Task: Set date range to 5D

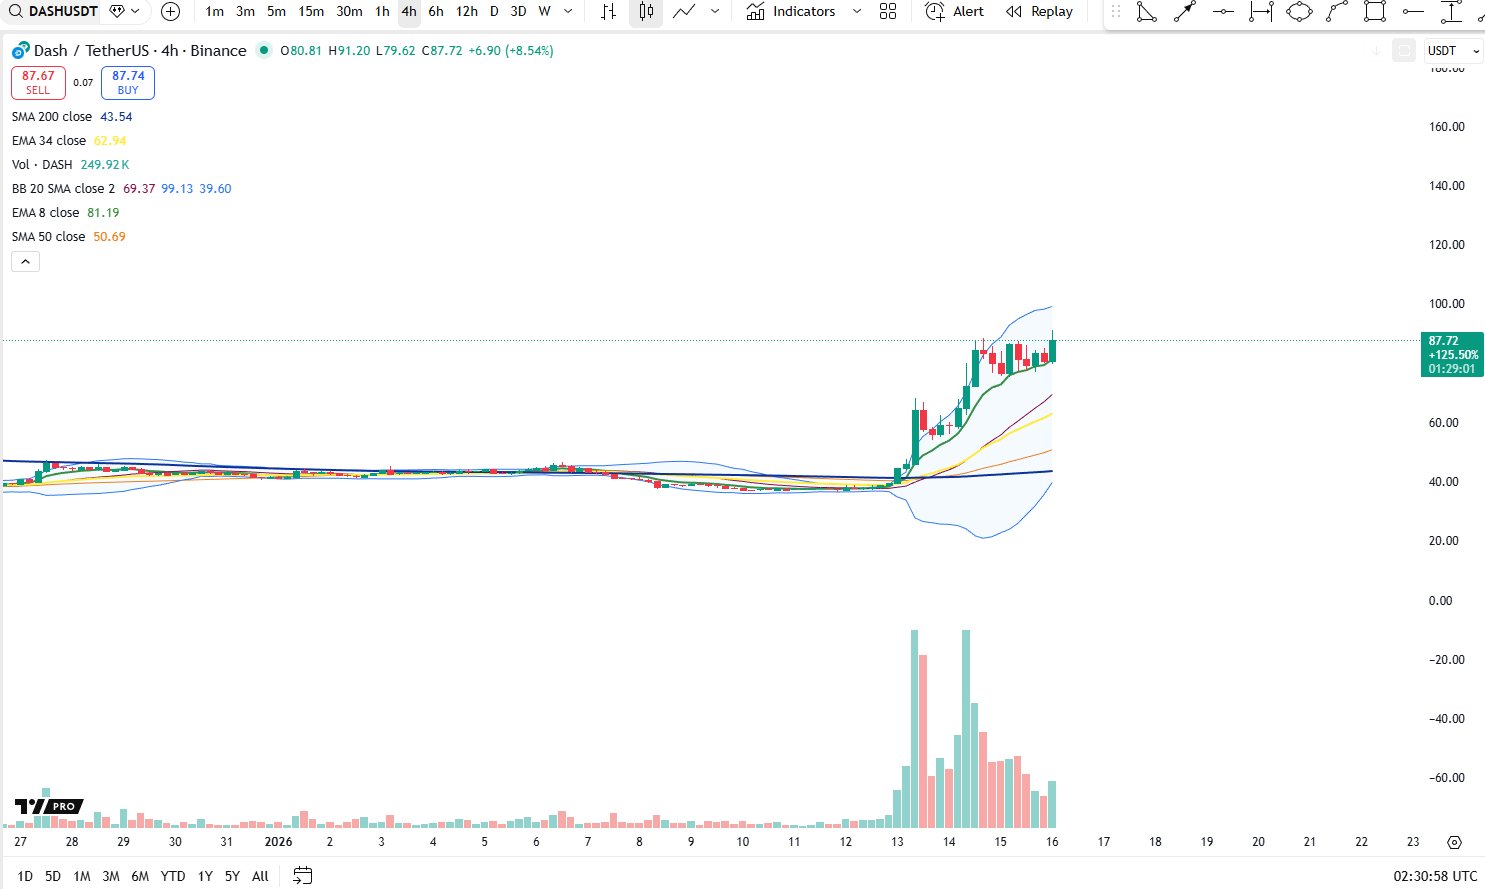Action: pos(53,876)
